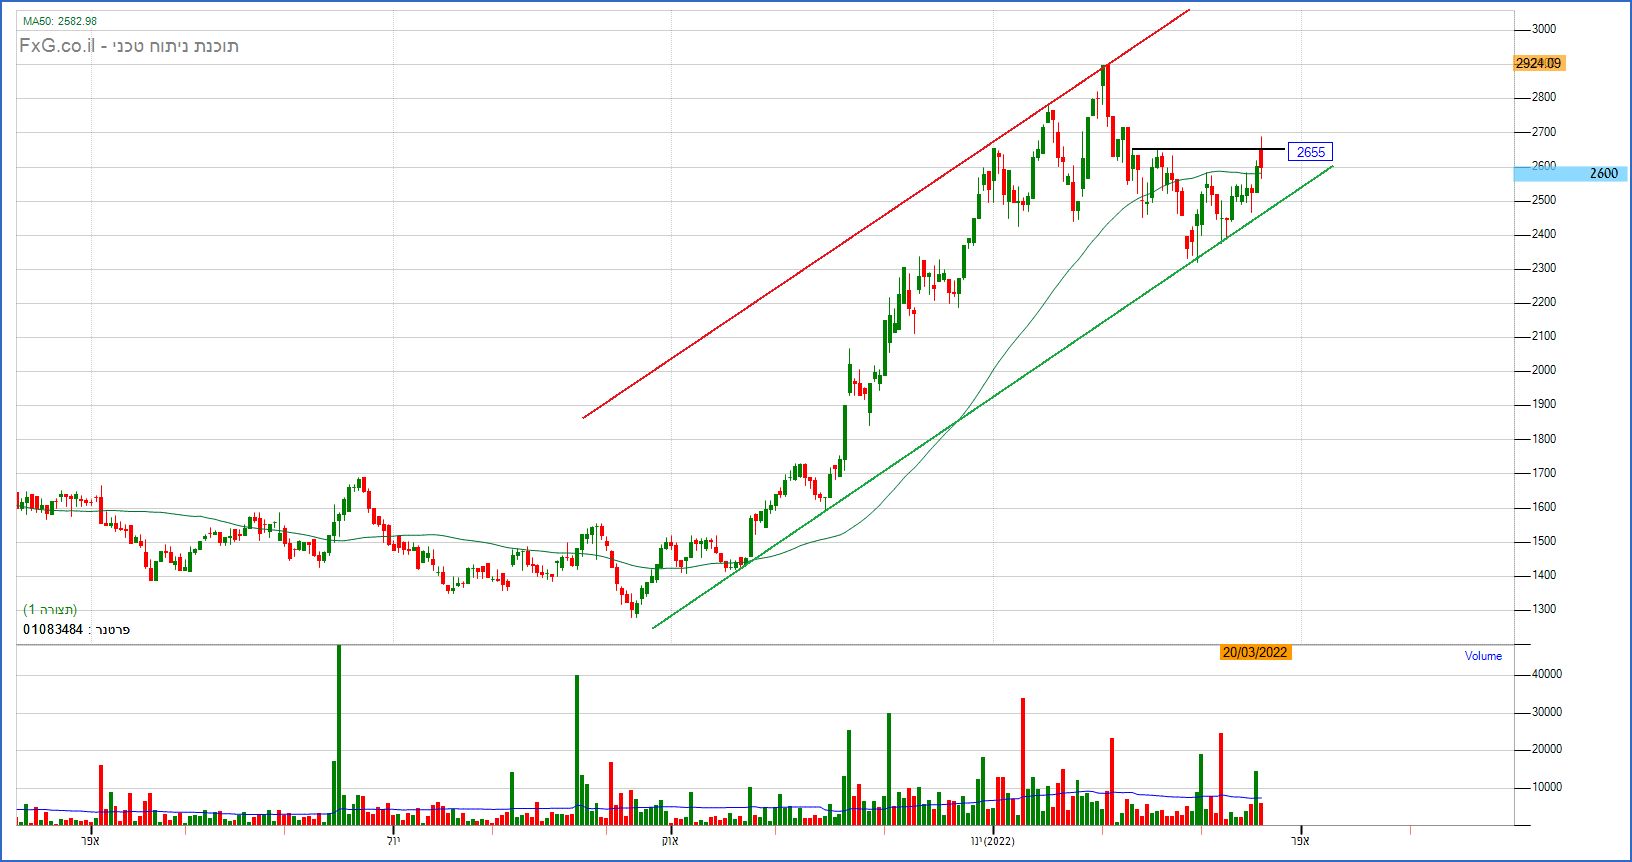Viewport: 1632px width, 862px height.
Task: Click the 2000 price axis label
Action: [1544, 370]
